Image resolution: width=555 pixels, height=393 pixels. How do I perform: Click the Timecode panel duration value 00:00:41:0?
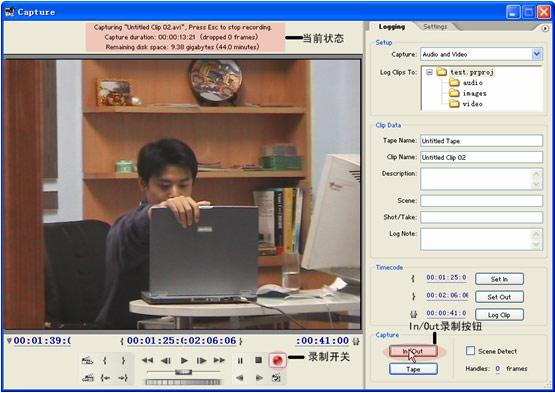446,313
